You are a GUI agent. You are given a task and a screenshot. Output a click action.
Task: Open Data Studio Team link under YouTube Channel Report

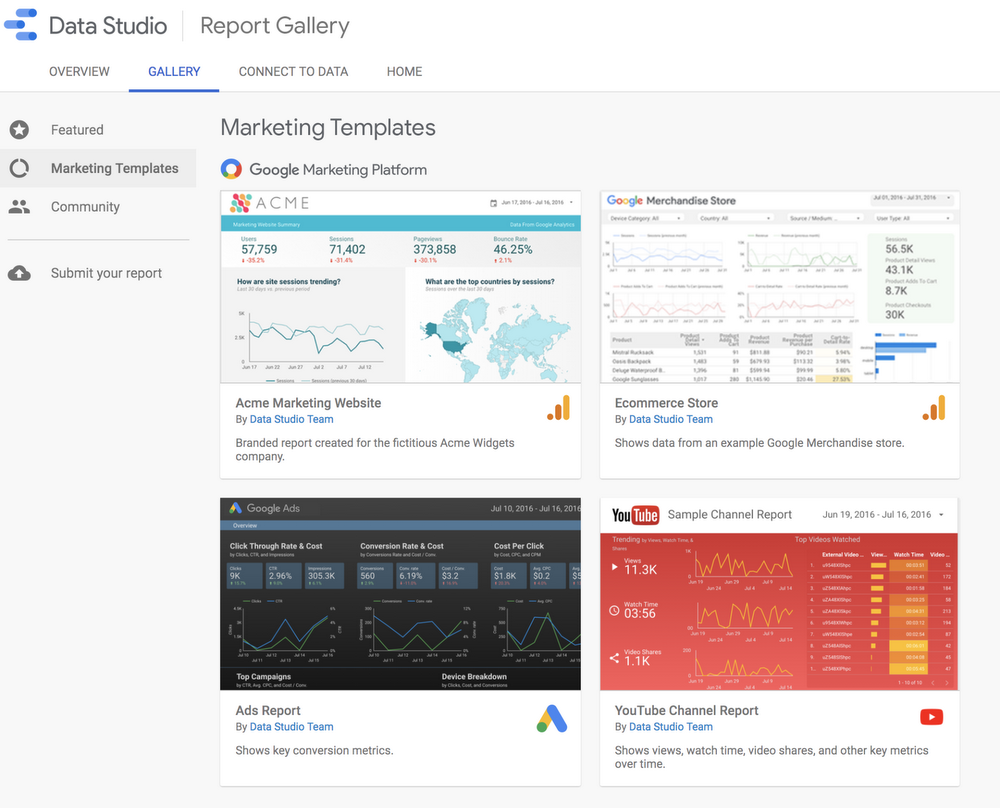coord(671,726)
